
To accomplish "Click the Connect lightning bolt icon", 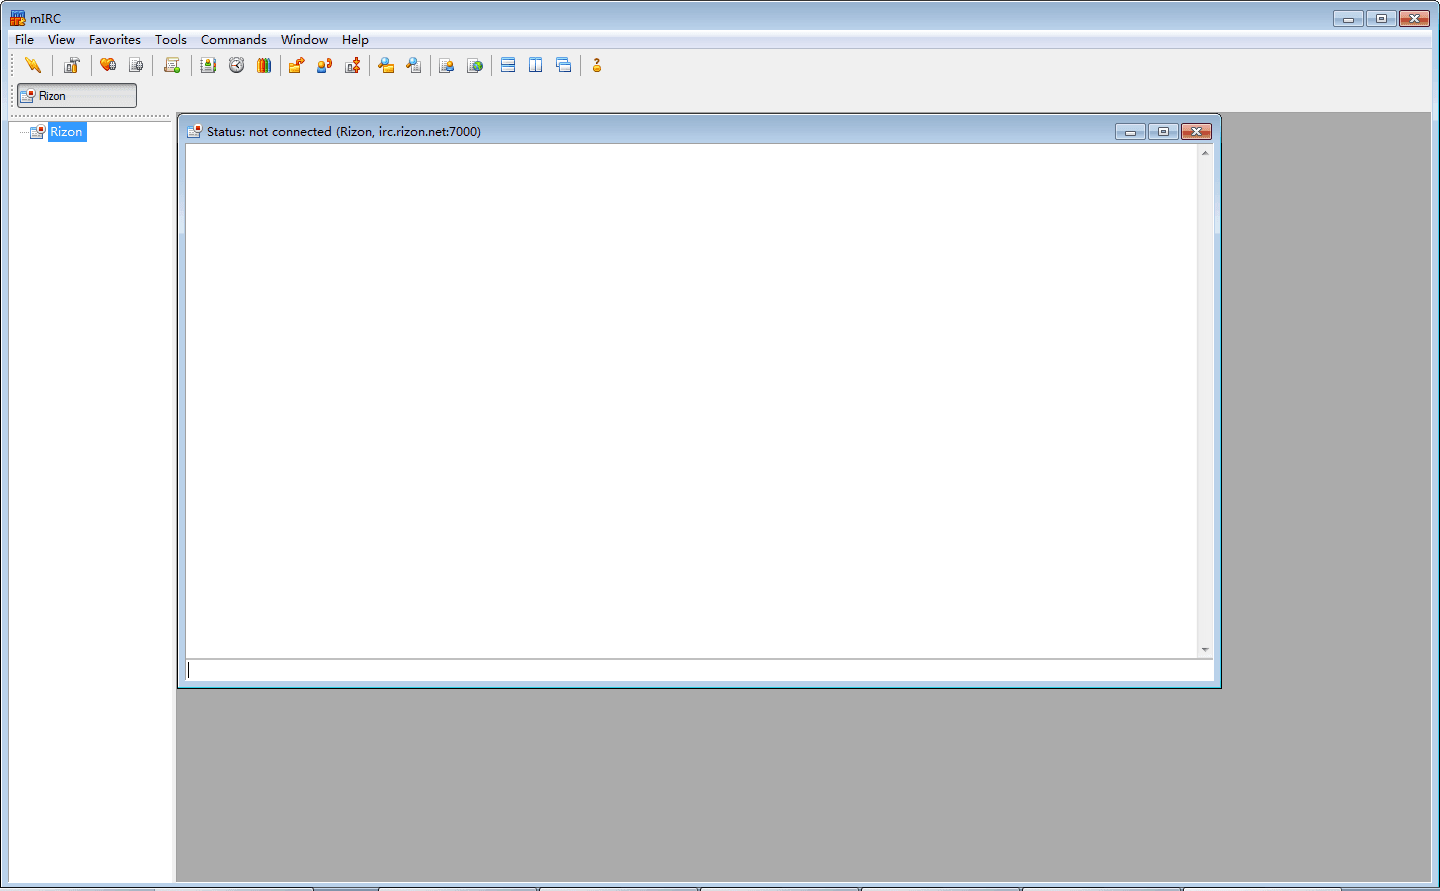I will (x=33, y=65).
